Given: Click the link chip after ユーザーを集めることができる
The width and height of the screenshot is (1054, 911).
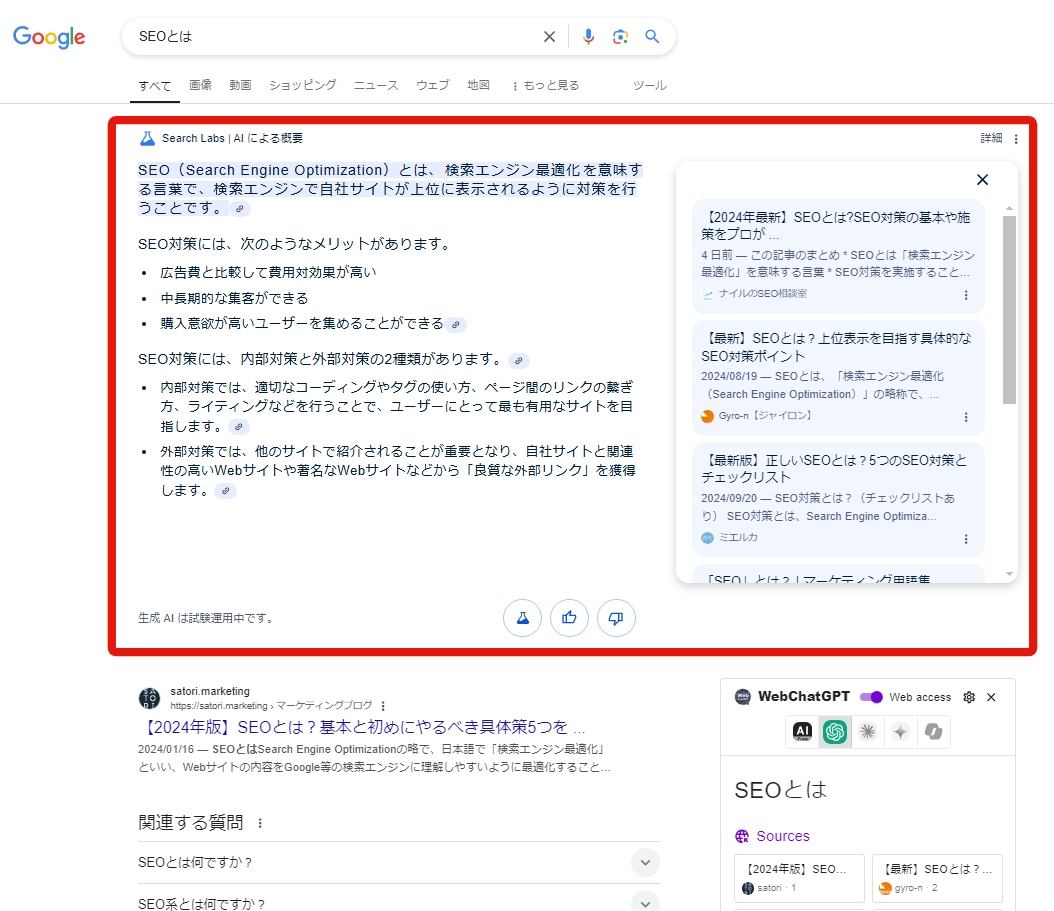Looking at the screenshot, I should [456, 325].
